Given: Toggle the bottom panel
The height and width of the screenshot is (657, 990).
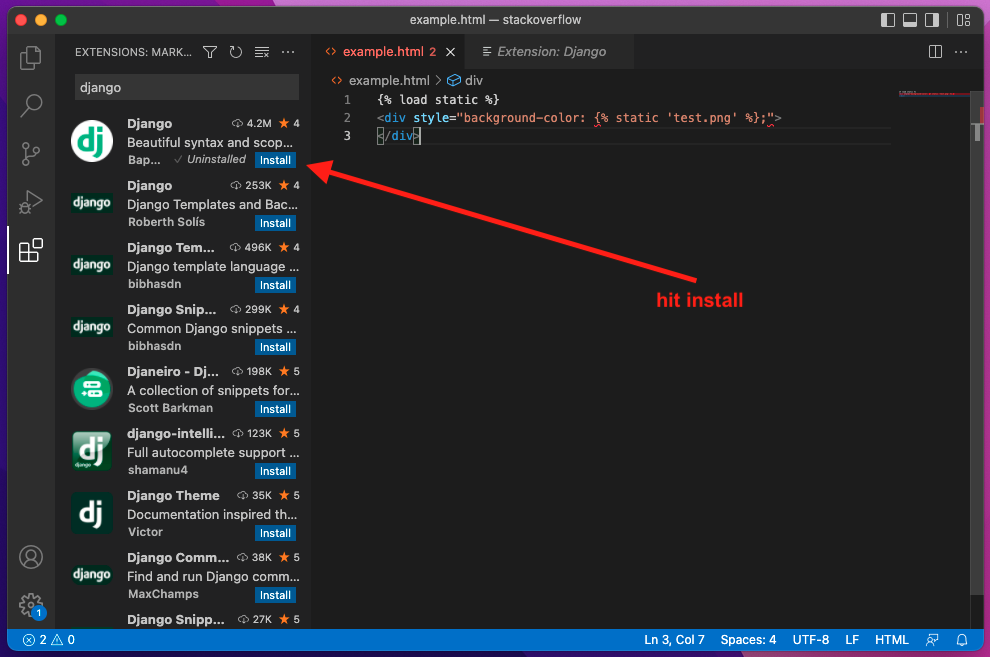Looking at the screenshot, I should click(910, 20).
